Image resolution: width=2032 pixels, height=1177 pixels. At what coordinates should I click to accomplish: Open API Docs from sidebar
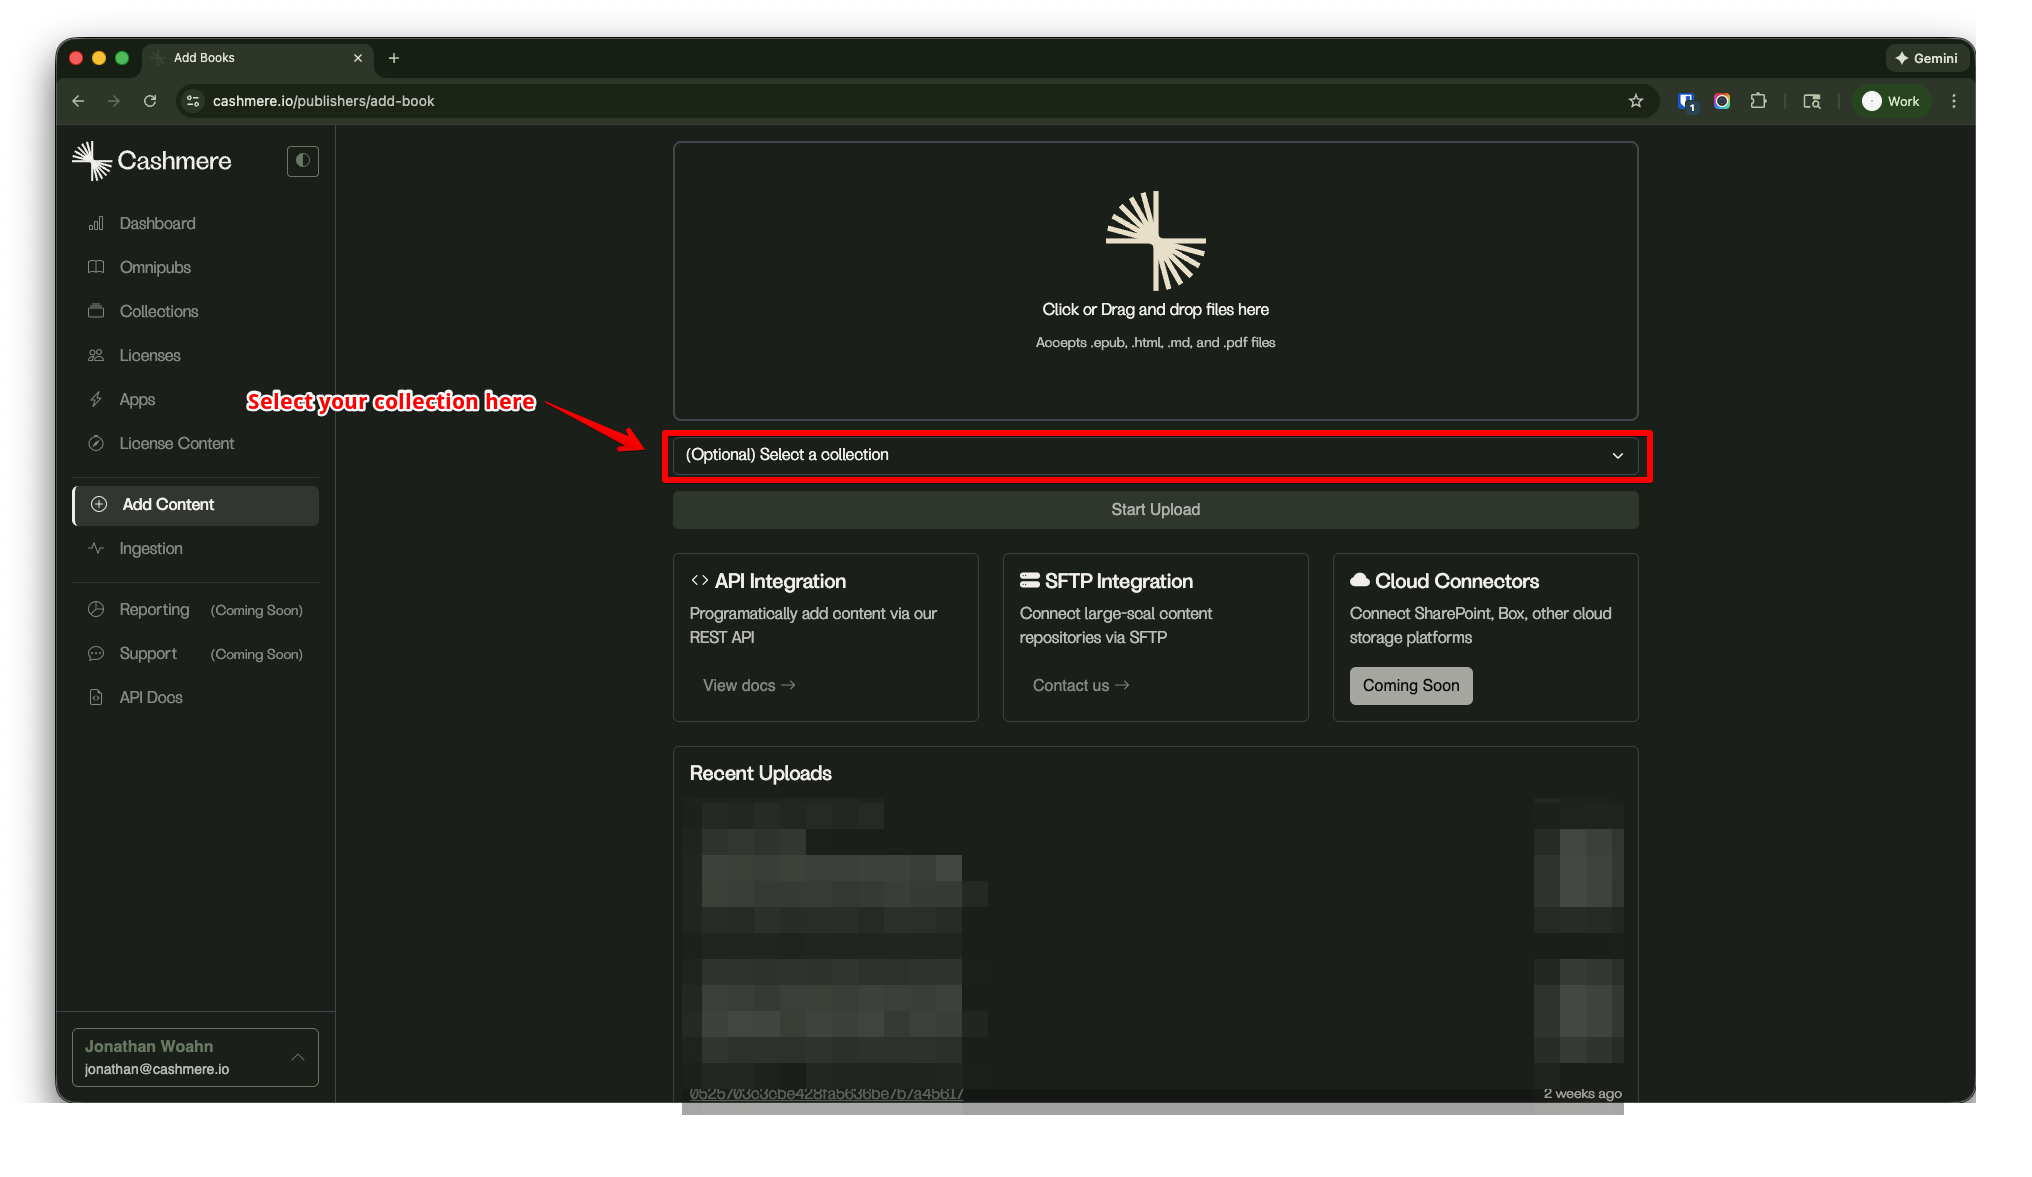pyautogui.click(x=151, y=697)
